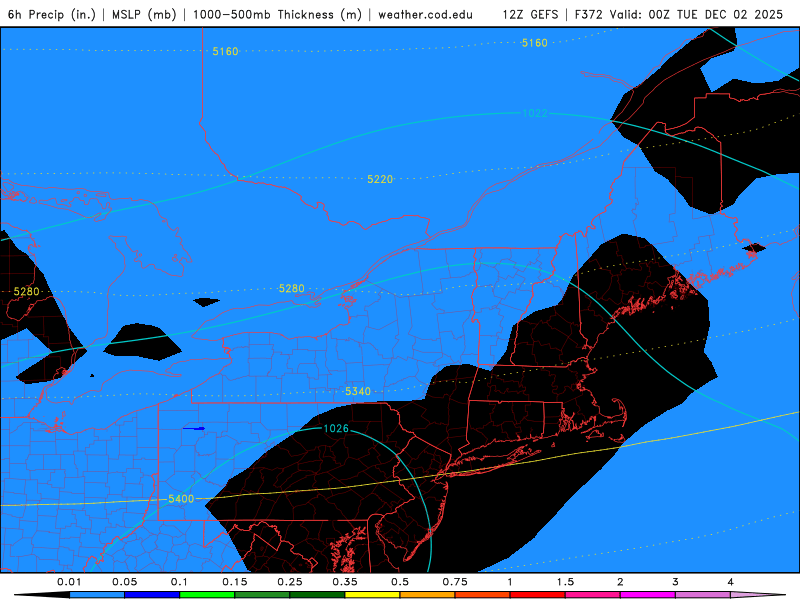Viewport: 800px width, 600px height.
Task: Click the red 1–1.5 legend swatch
Action: point(538,595)
